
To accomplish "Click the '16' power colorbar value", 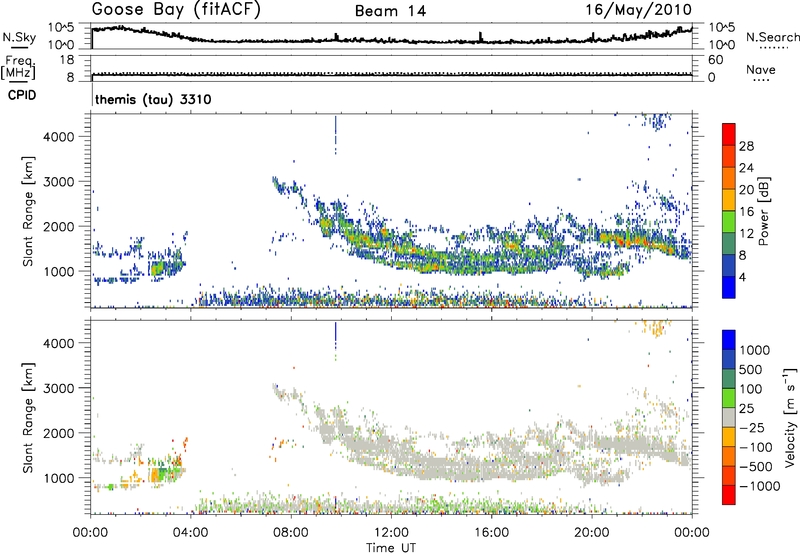I will click(x=746, y=212).
